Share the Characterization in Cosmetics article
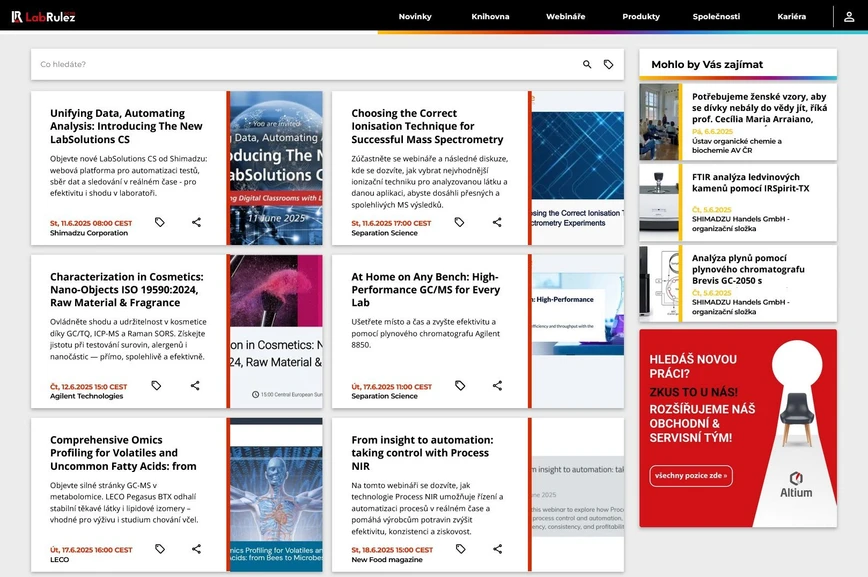This screenshot has width=868, height=577. pyautogui.click(x=196, y=385)
